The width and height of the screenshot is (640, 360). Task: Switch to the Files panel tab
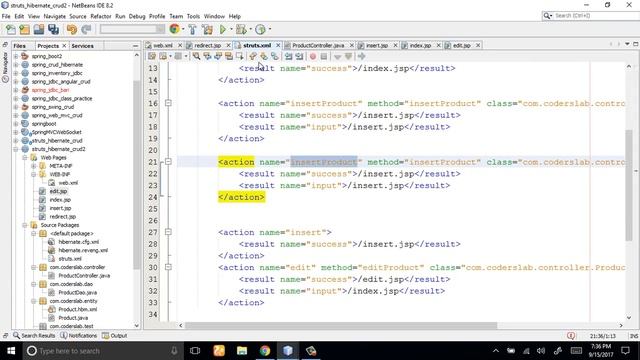coord(20,46)
